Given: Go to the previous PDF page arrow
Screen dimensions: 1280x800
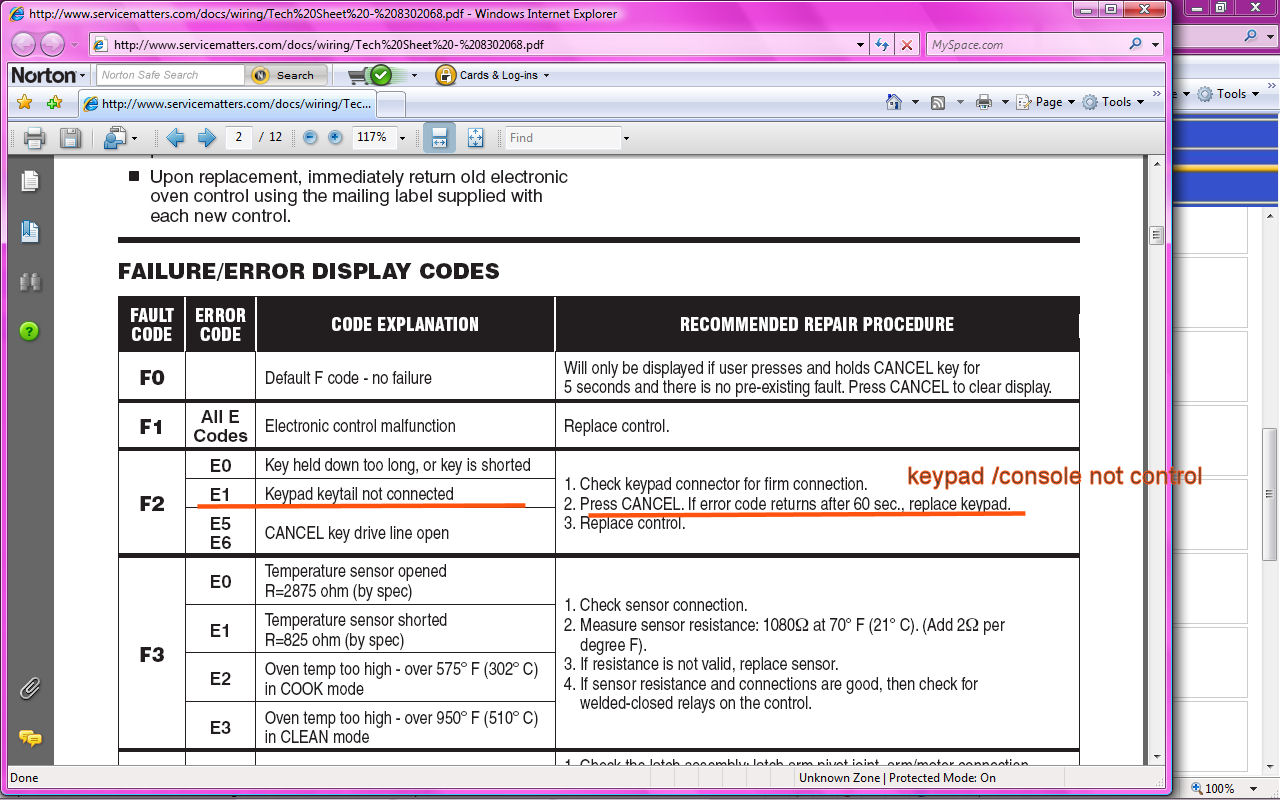Looking at the screenshot, I should (175, 138).
